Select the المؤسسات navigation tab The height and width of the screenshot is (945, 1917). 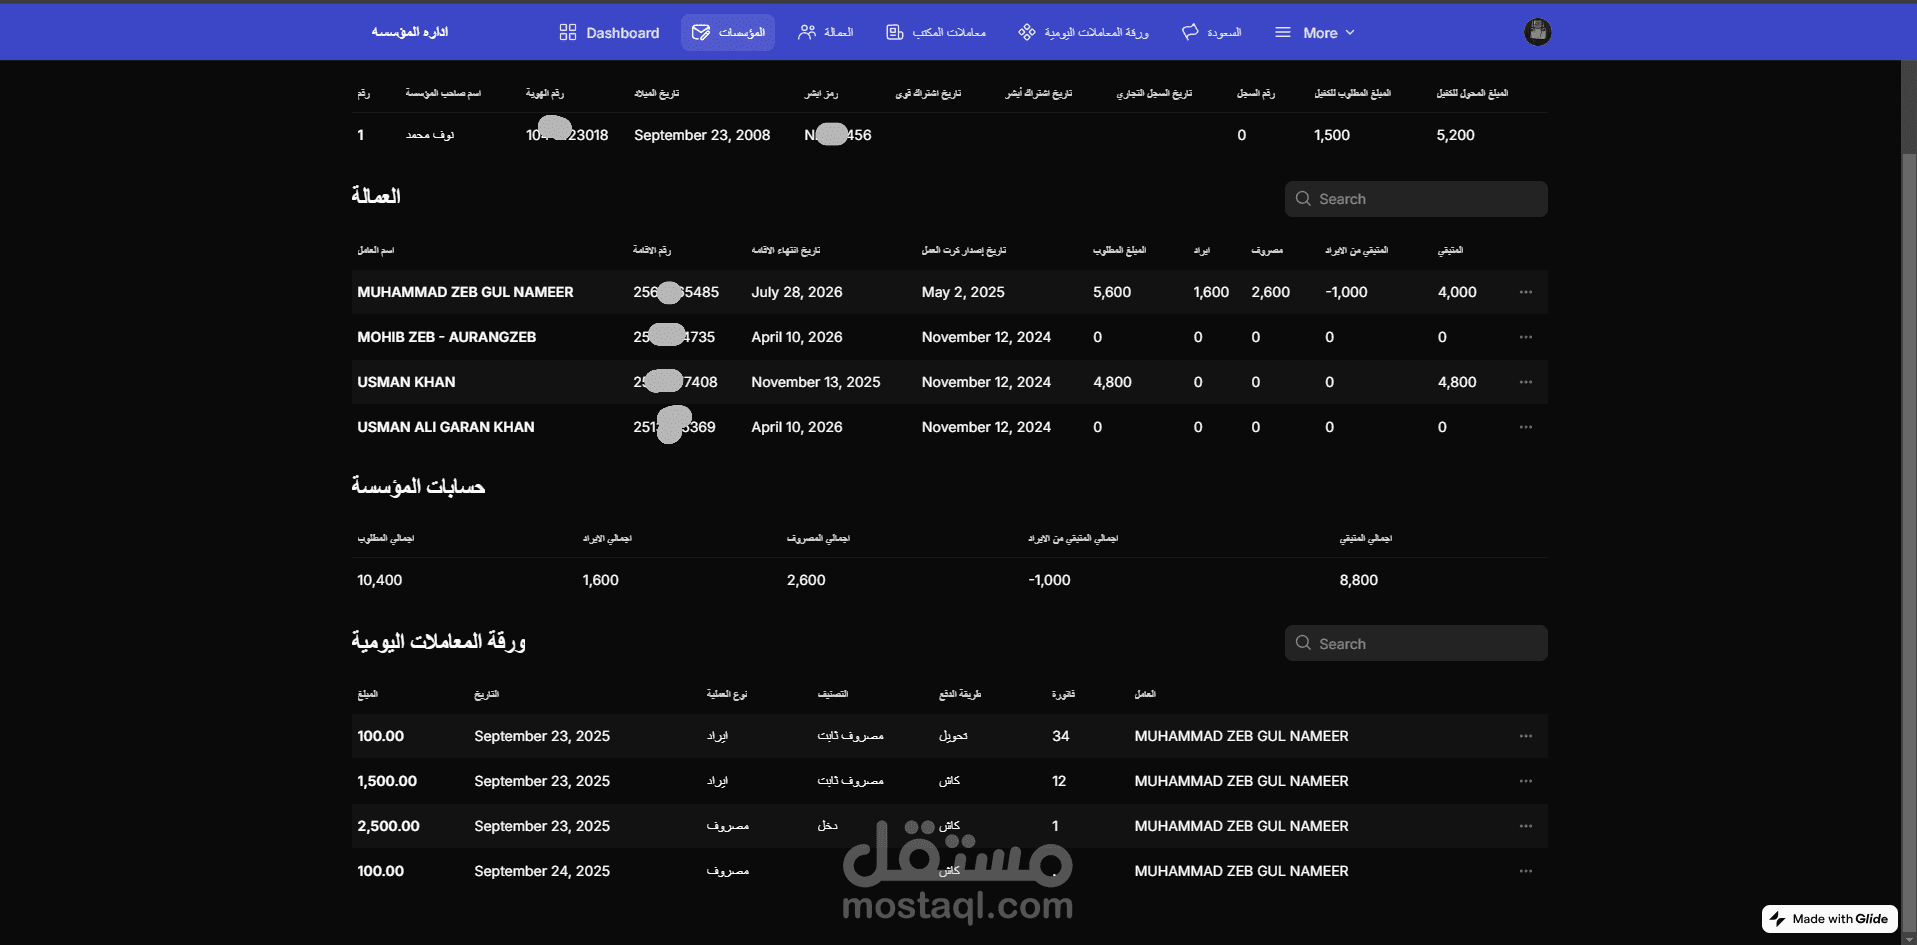pyautogui.click(x=728, y=33)
